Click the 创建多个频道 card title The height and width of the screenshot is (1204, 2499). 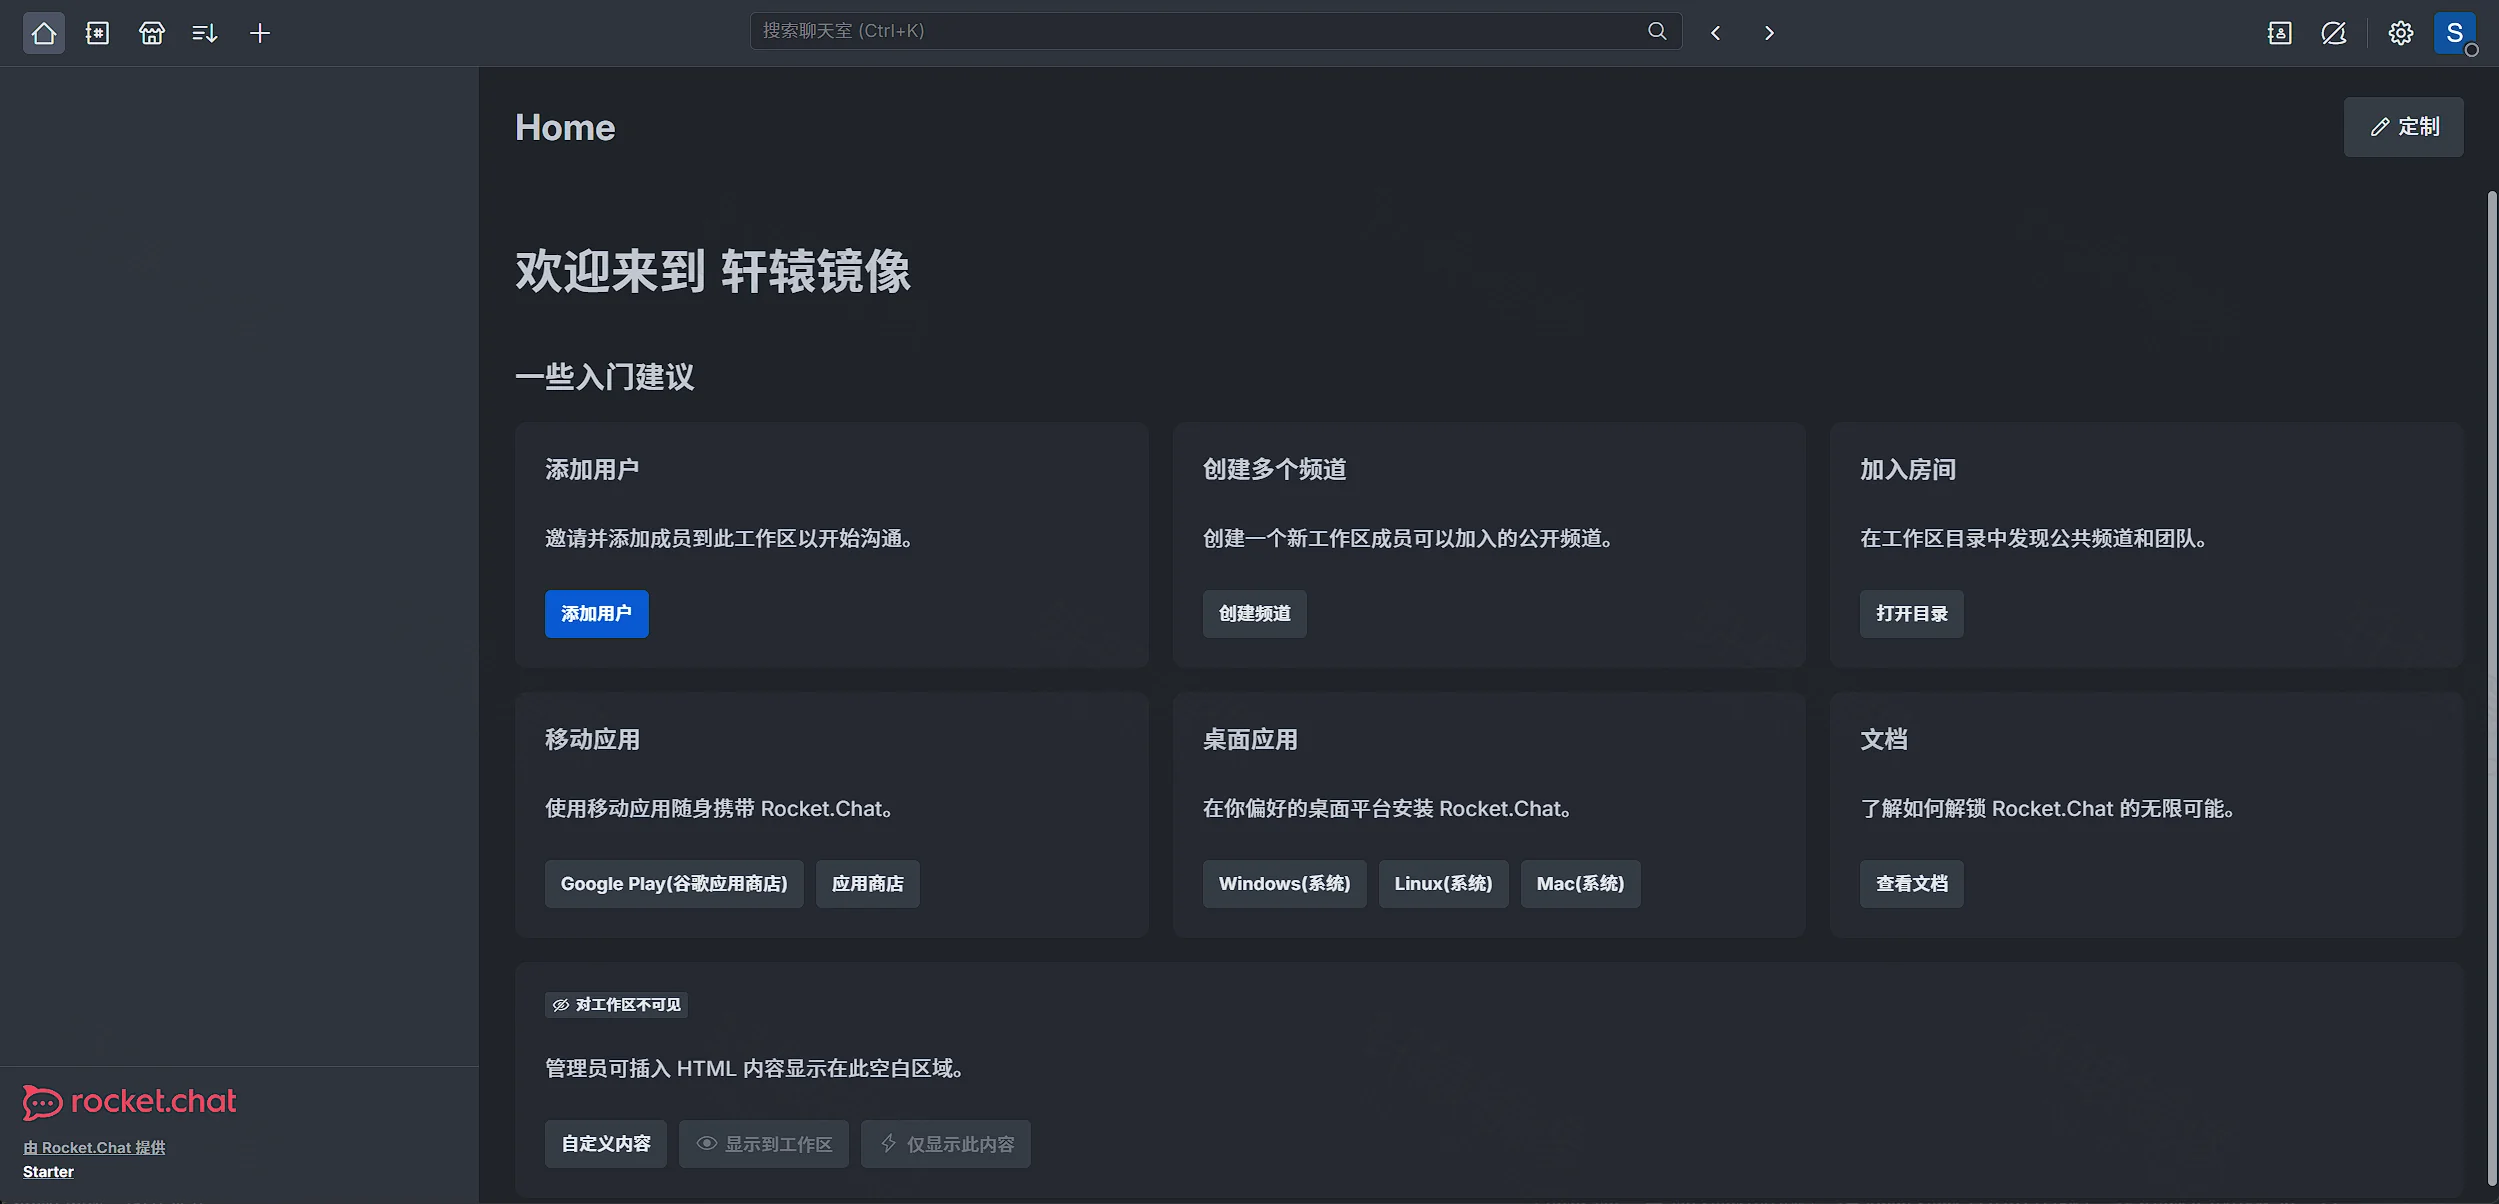click(x=1274, y=470)
